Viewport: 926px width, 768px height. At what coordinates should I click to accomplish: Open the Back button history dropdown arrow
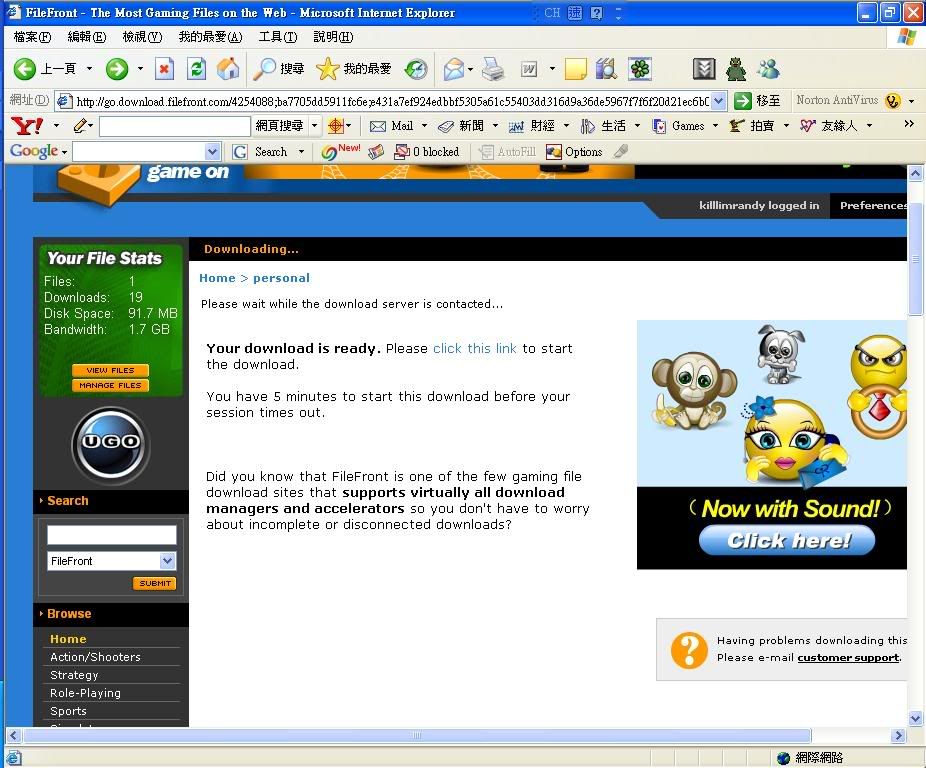tap(89, 69)
